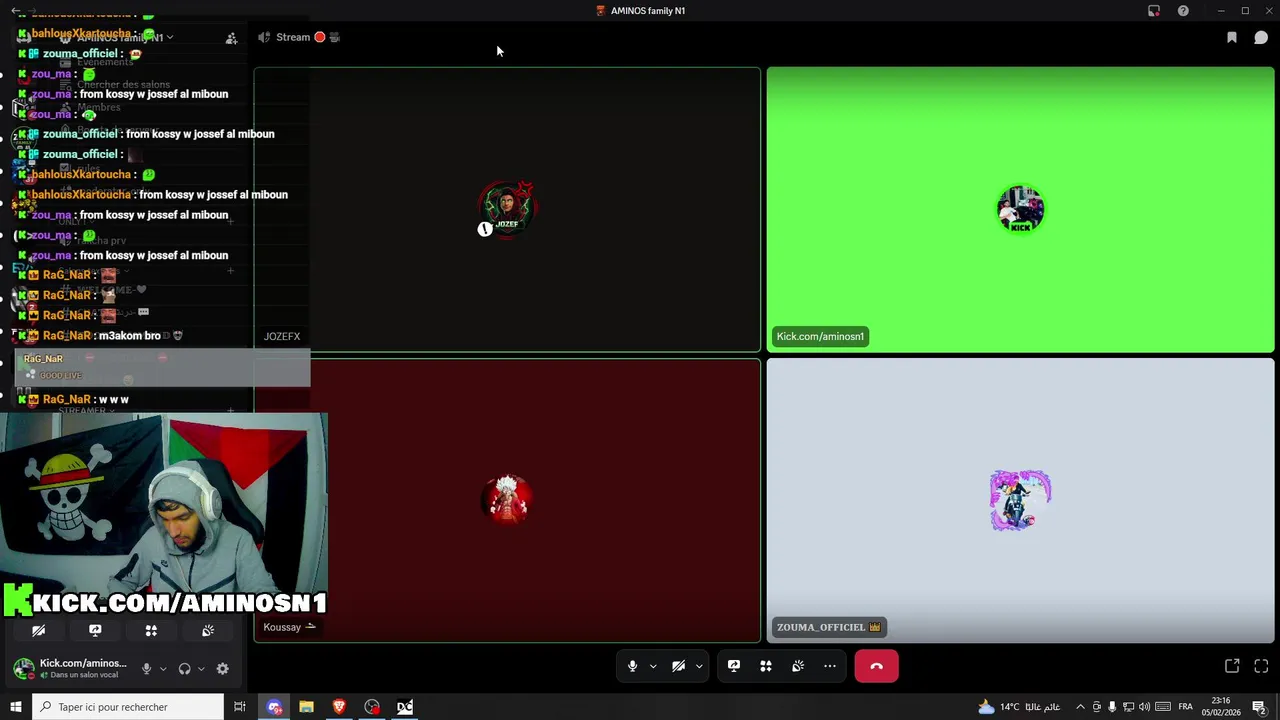
Task: Mute microphone in the call control bar
Action: pyautogui.click(x=632, y=666)
